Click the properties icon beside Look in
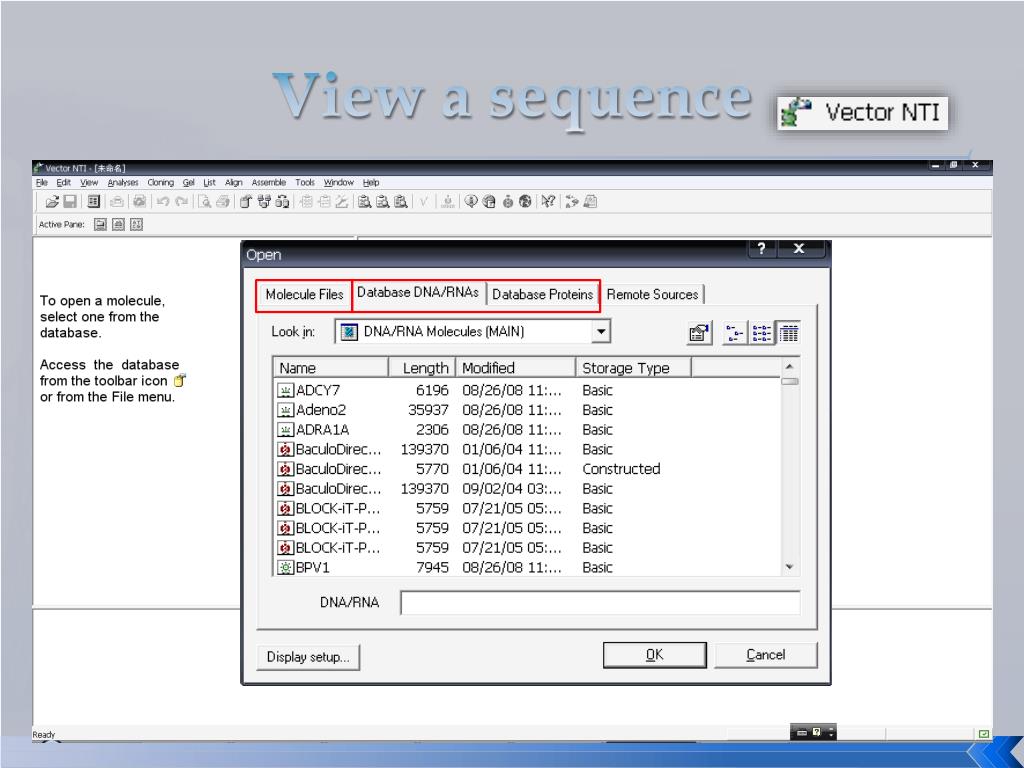Viewport: 1024px width, 768px height. coord(699,333)
